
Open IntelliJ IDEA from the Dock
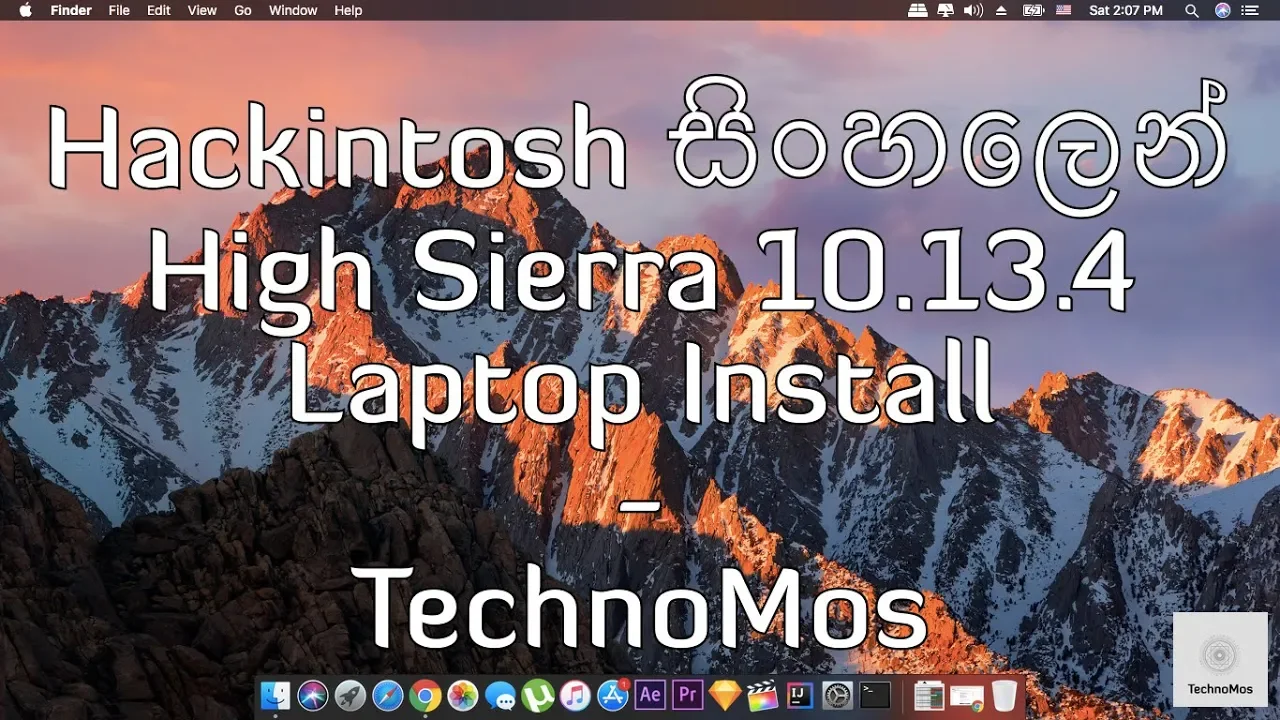point(800,695)
